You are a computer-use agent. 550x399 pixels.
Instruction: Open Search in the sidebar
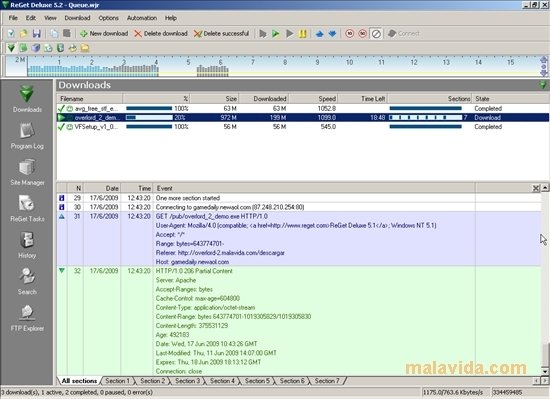pyautogui.click(x=27, y=282)
